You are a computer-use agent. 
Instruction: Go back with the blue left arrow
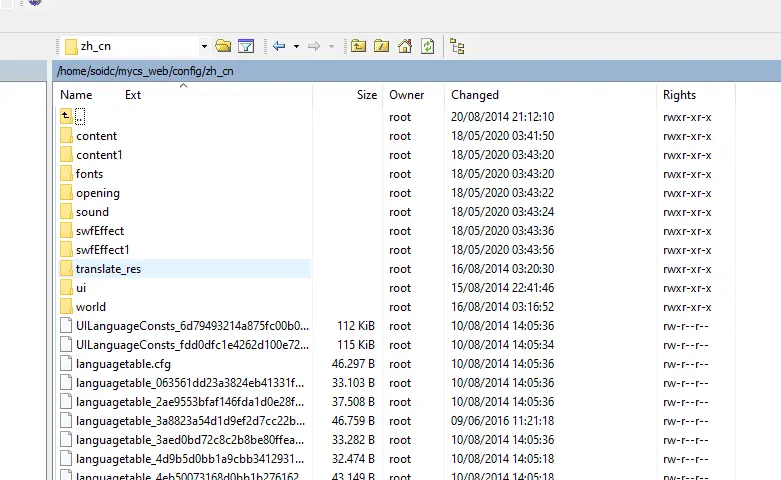point(279,46)
